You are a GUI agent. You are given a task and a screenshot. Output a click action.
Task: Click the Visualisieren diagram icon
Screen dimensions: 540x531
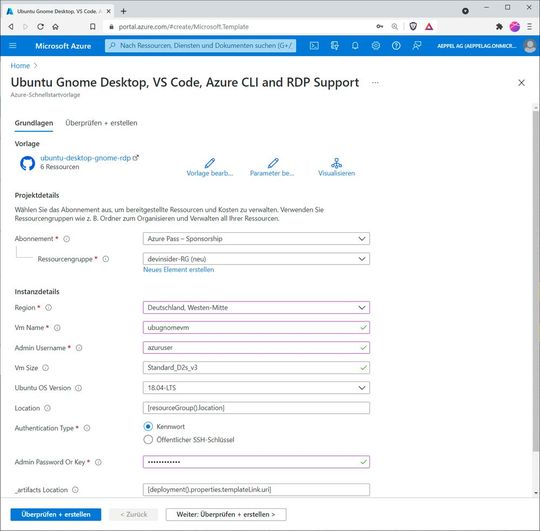tap(336, 163)
